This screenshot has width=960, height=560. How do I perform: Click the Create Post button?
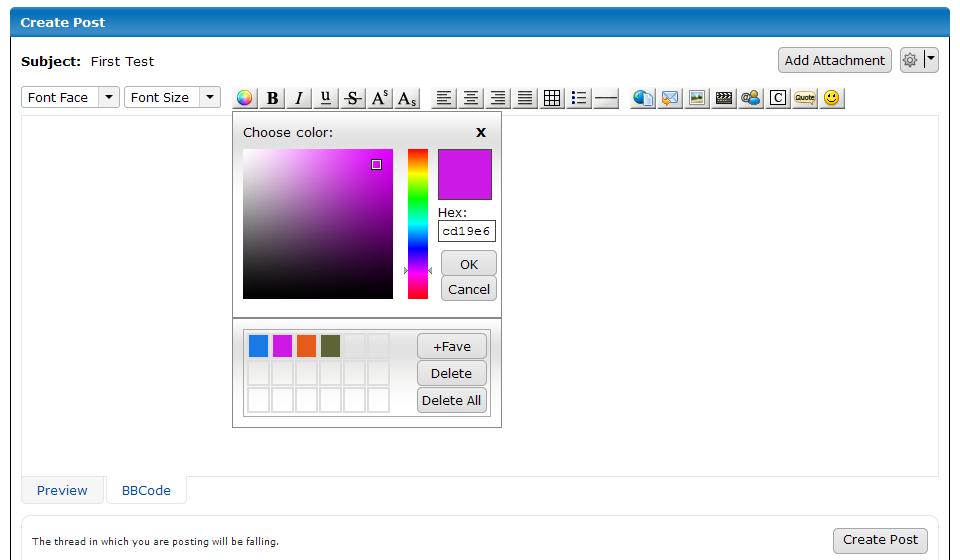tap(880, 540)
